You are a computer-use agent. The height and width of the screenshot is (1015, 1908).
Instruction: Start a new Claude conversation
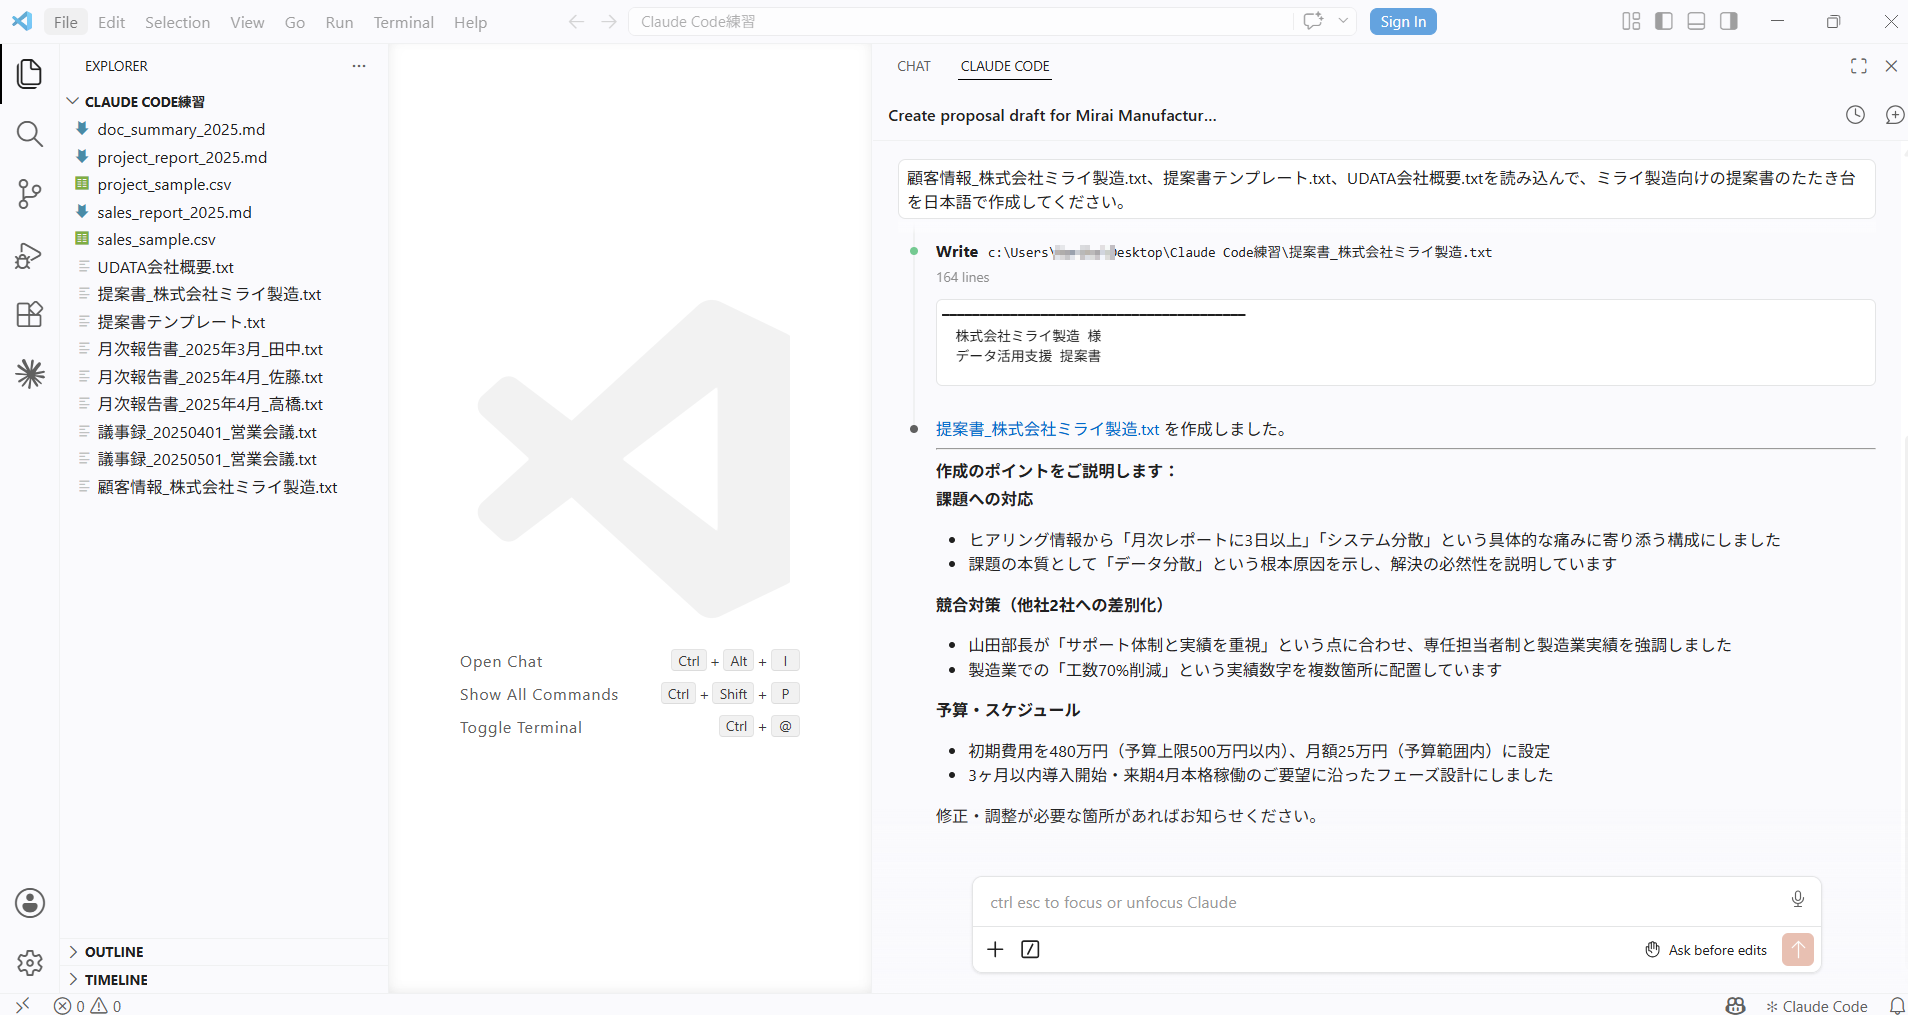tap(1894, 115)
